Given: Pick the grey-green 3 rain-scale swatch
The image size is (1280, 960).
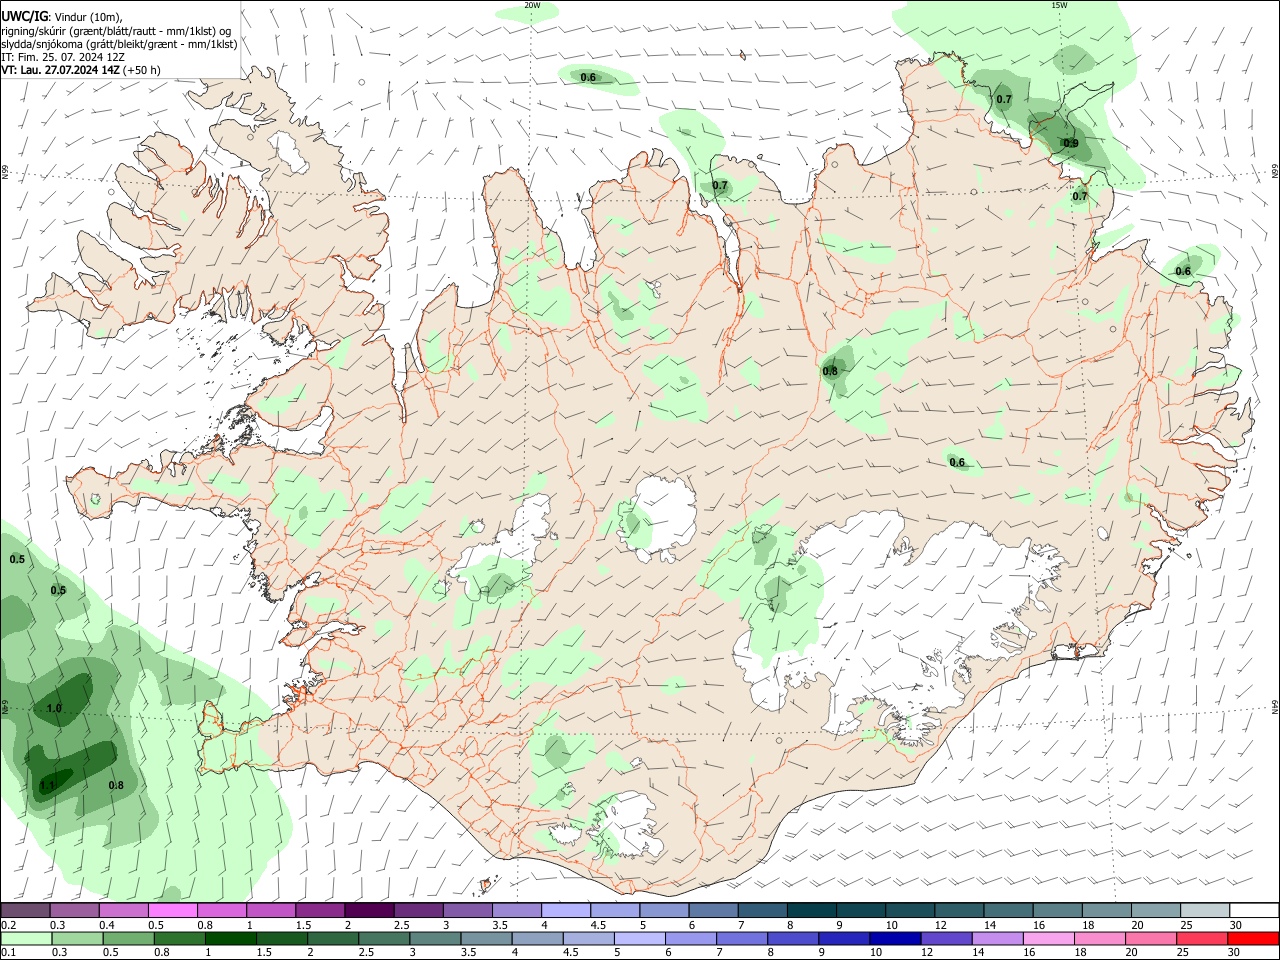Looking at the screenshot, I should [435, 939].
